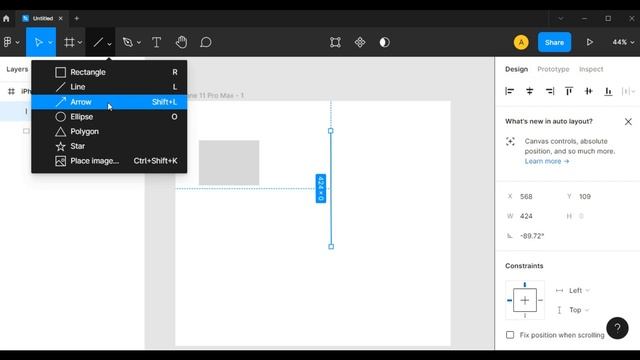Open the Help question mark button

[617, 328]
